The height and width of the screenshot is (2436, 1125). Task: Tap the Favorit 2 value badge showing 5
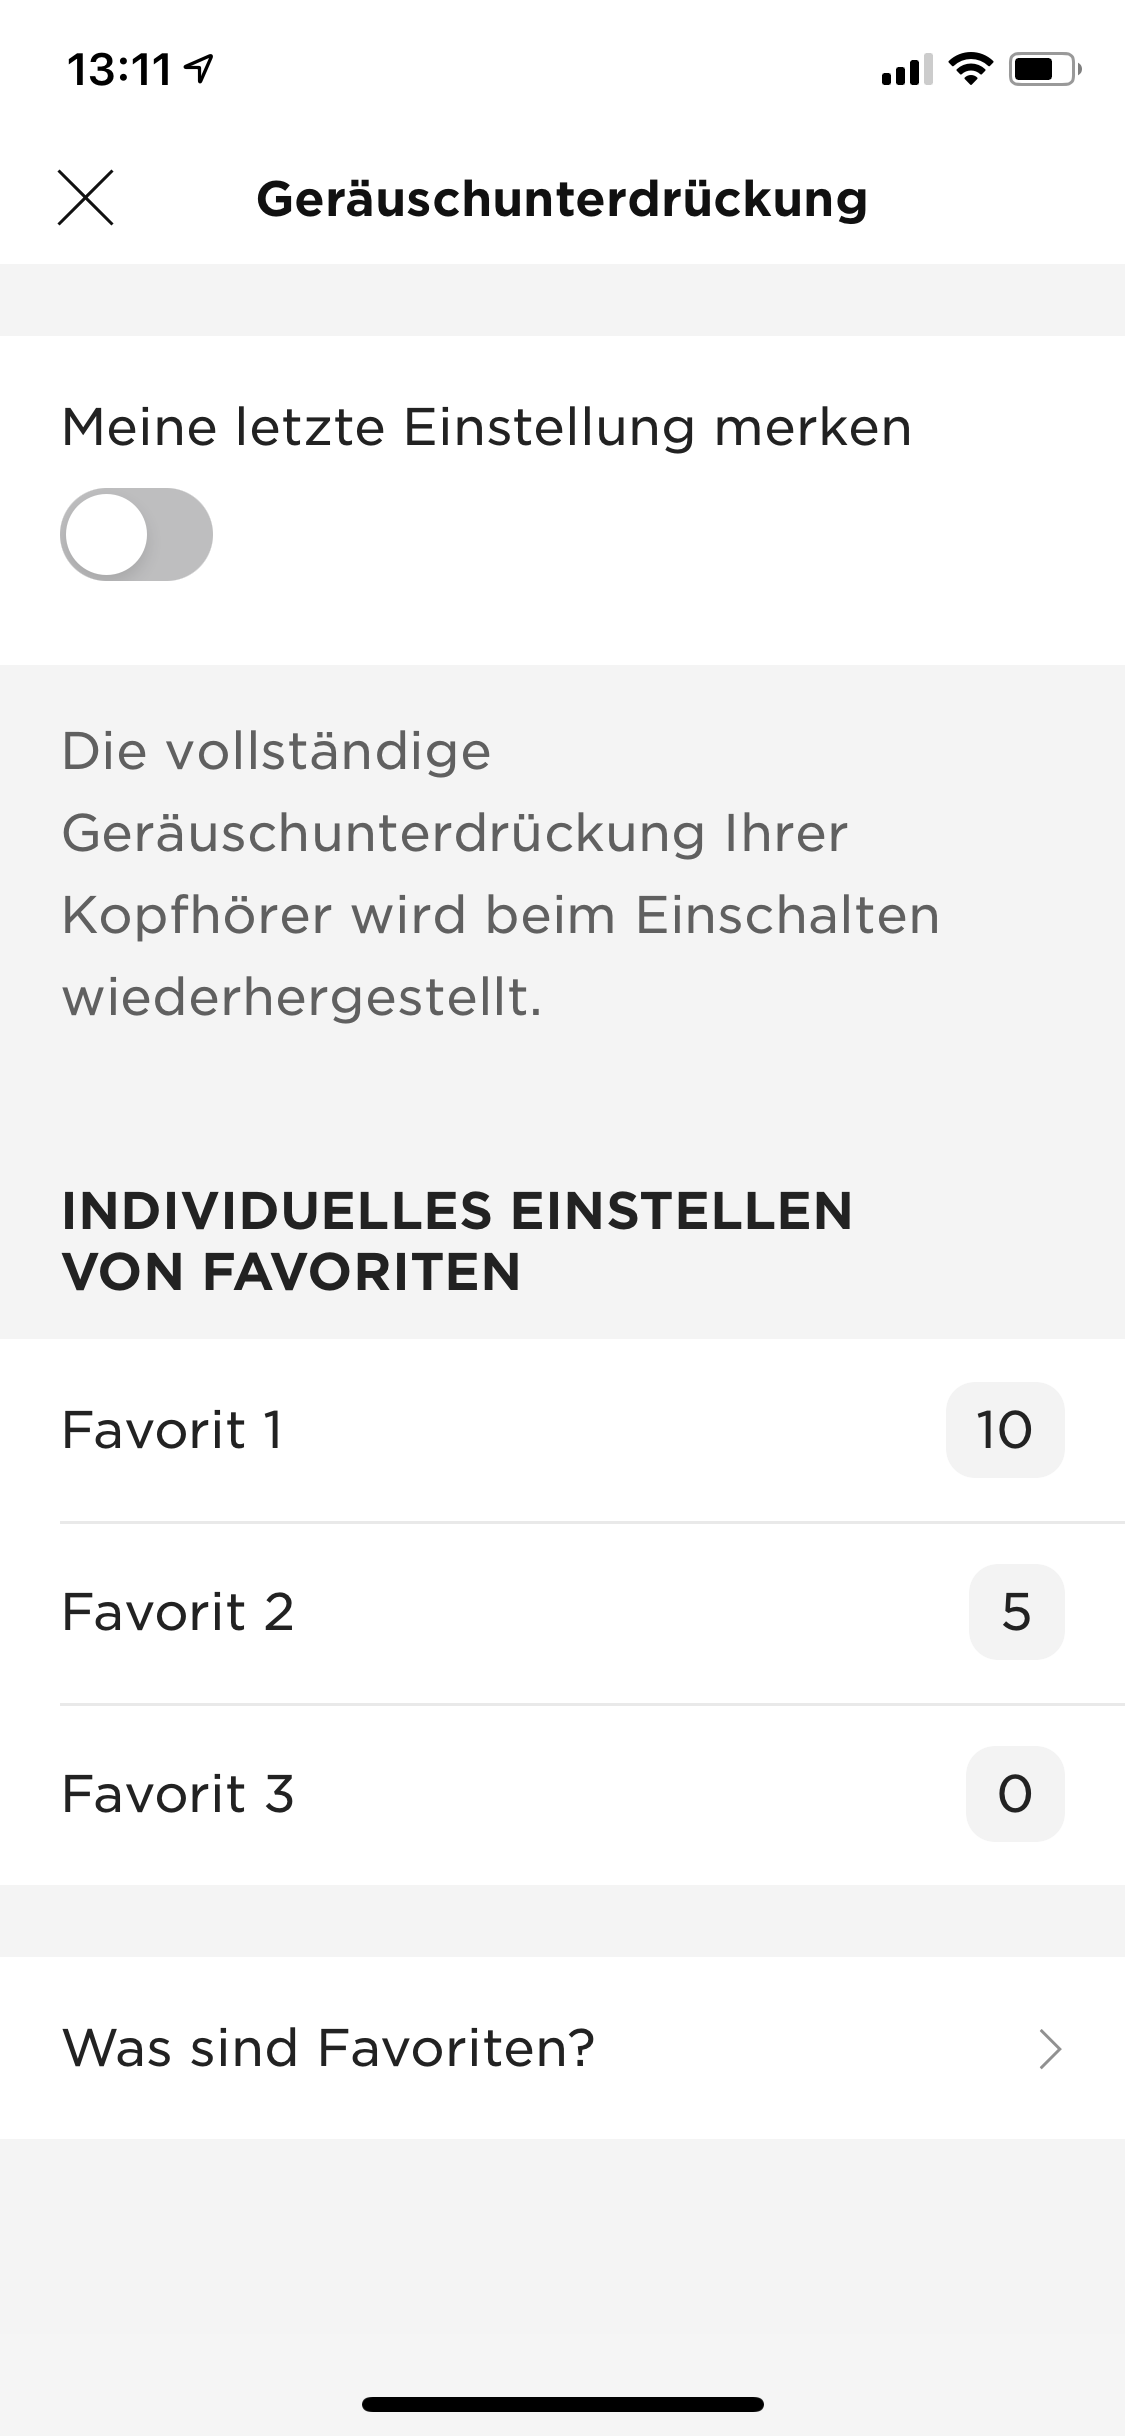tap(1016, 1612)
